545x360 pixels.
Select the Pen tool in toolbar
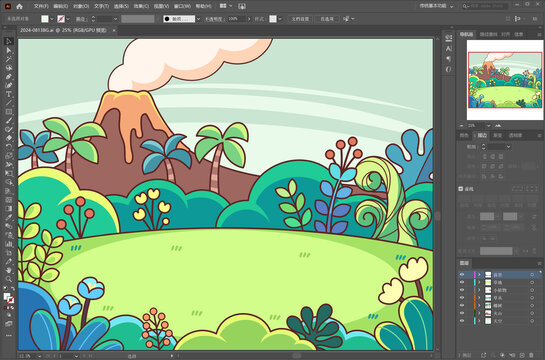point(9,77)
